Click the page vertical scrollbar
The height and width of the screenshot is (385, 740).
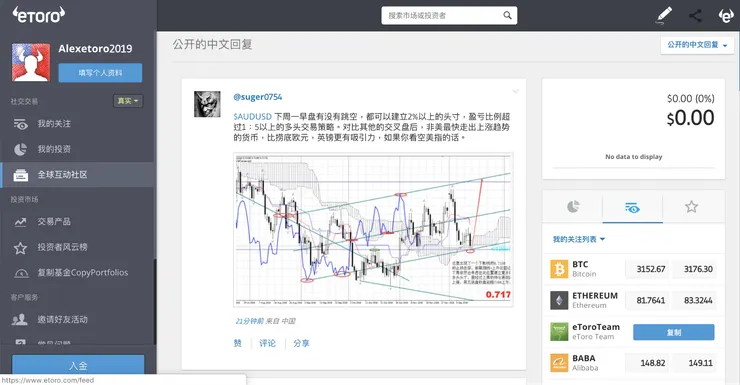point(738,61)
